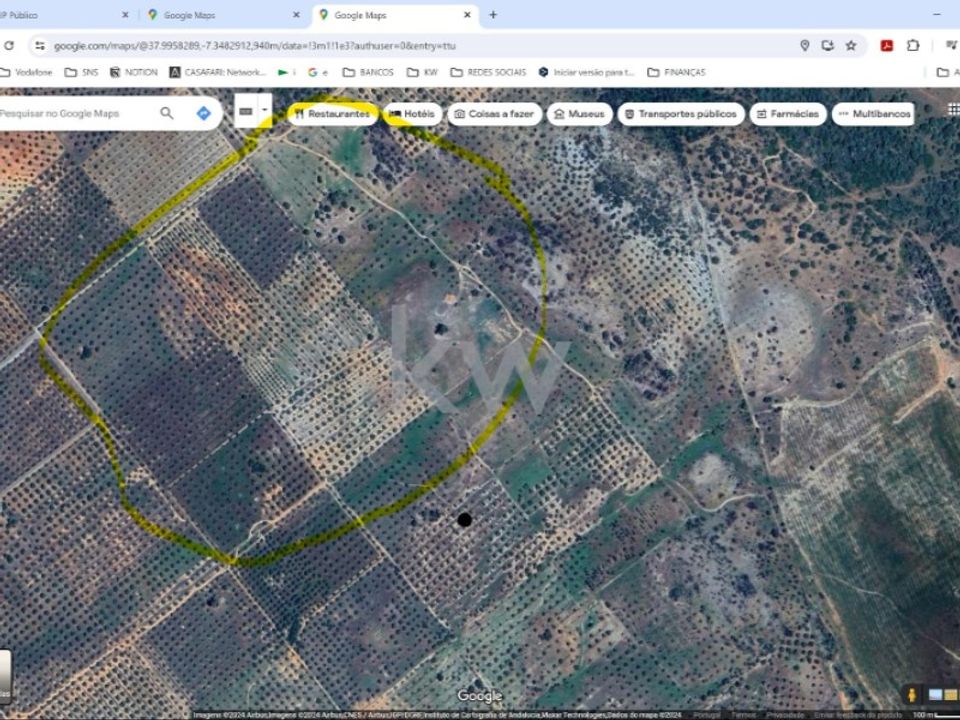Open the media control icon in toolbar
960x720 pixels.
[952, 45]
